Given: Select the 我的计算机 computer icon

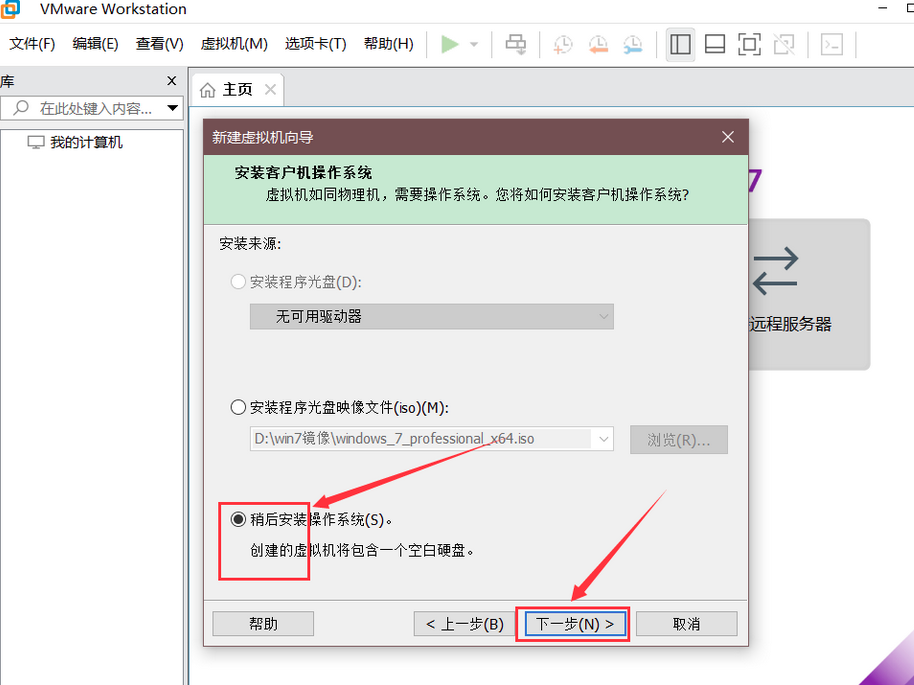Looking at the screenshot, I should 36,141.
